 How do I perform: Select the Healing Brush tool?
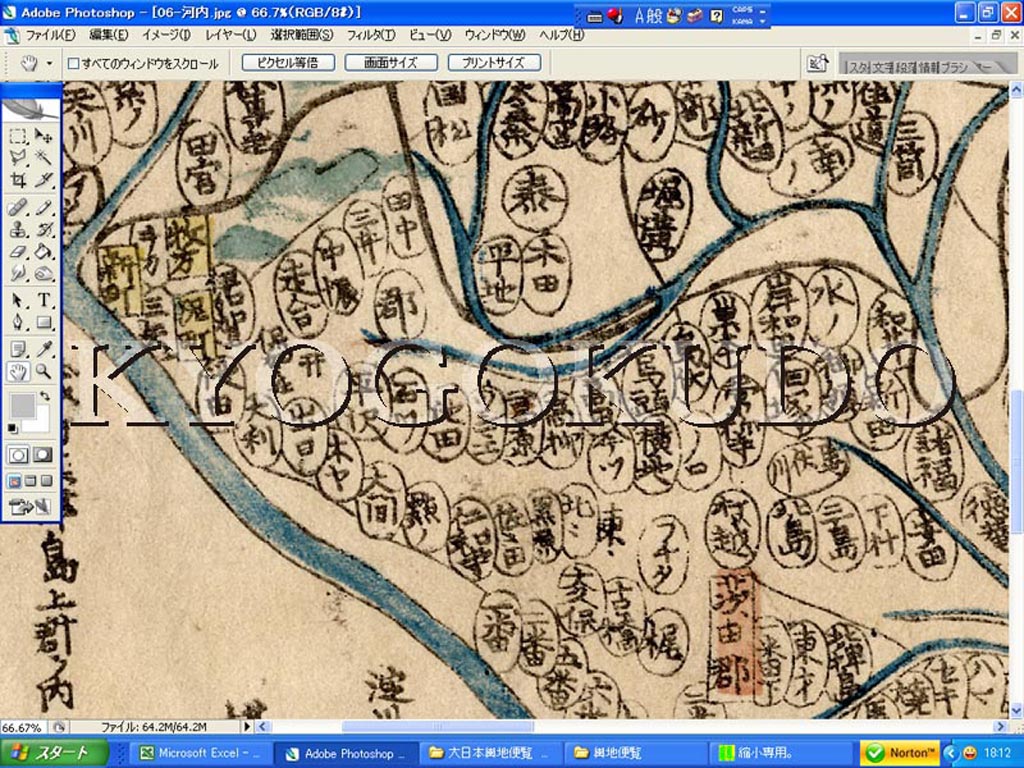18,208
